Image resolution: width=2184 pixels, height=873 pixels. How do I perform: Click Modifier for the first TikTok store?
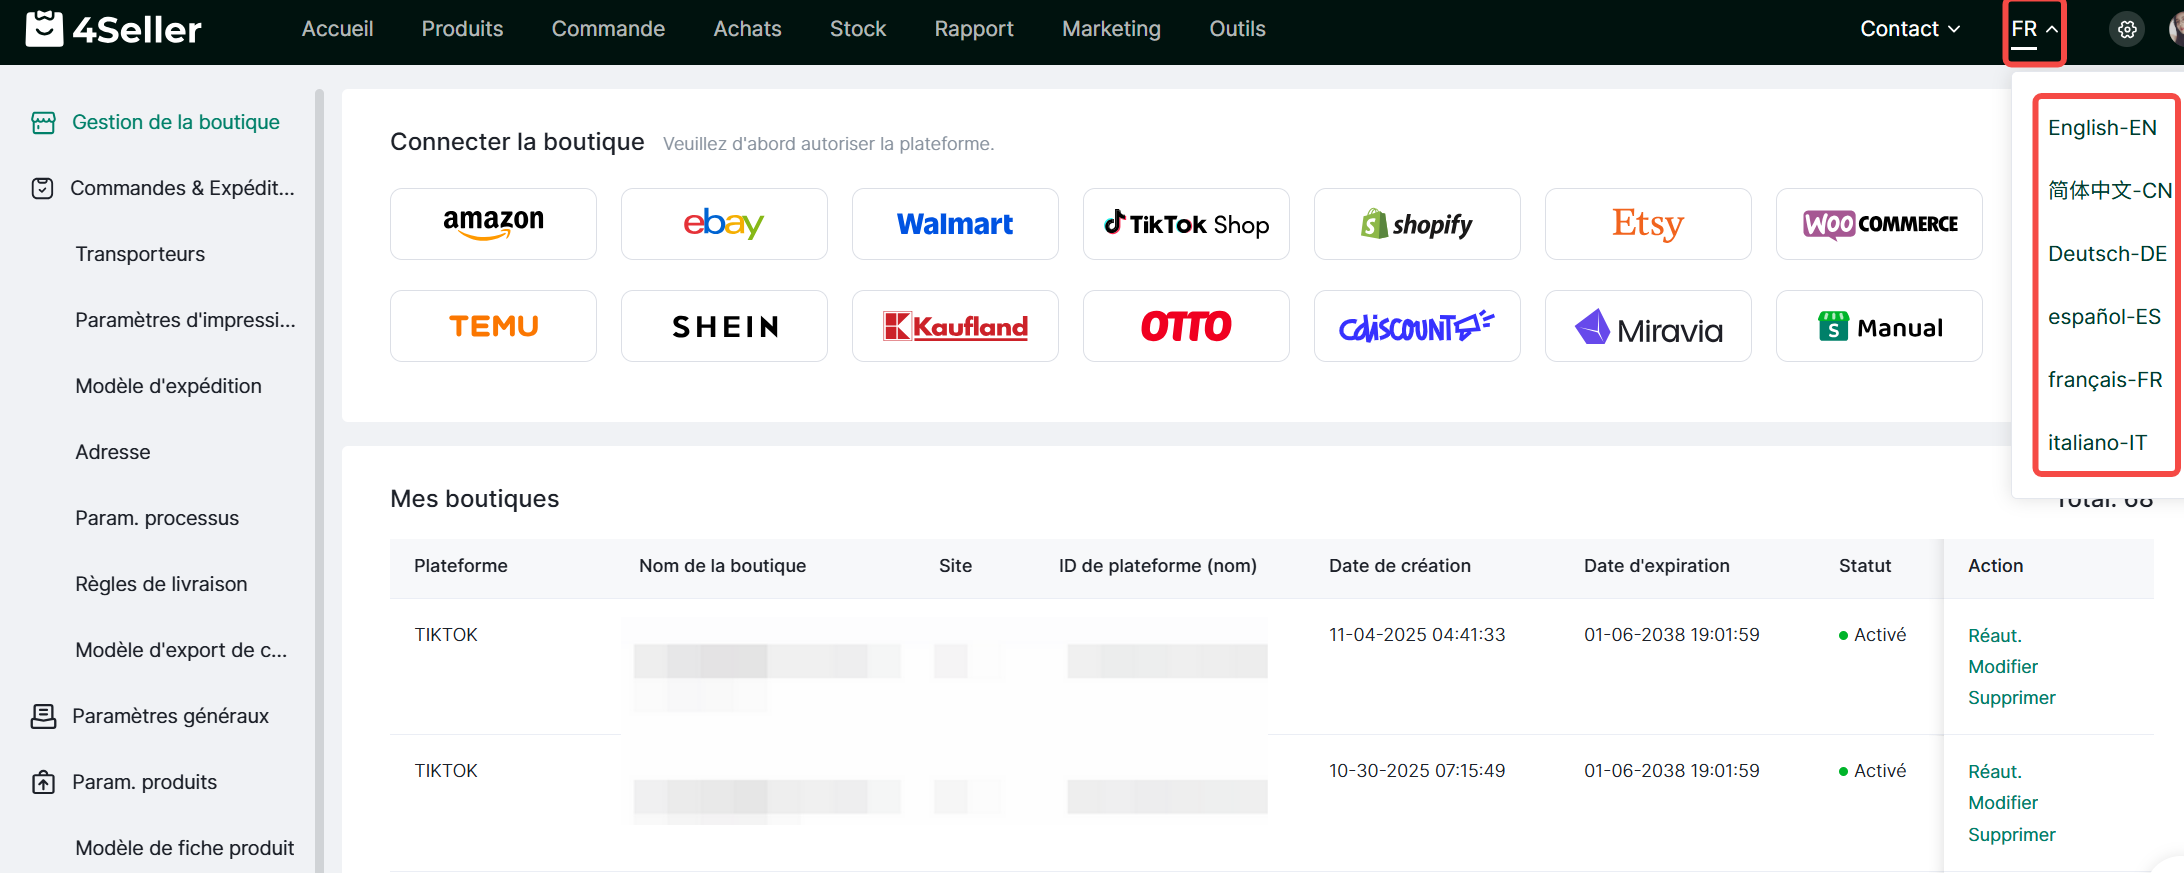[2002, 667]
